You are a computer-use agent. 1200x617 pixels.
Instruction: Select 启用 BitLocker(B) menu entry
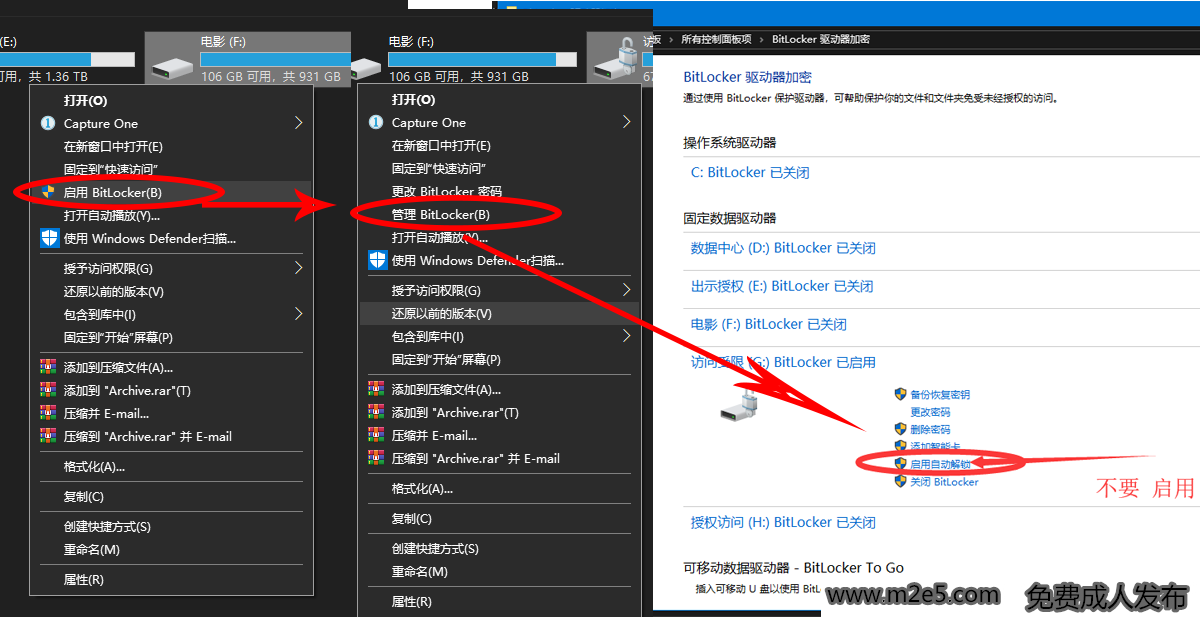tap(172, 192)
